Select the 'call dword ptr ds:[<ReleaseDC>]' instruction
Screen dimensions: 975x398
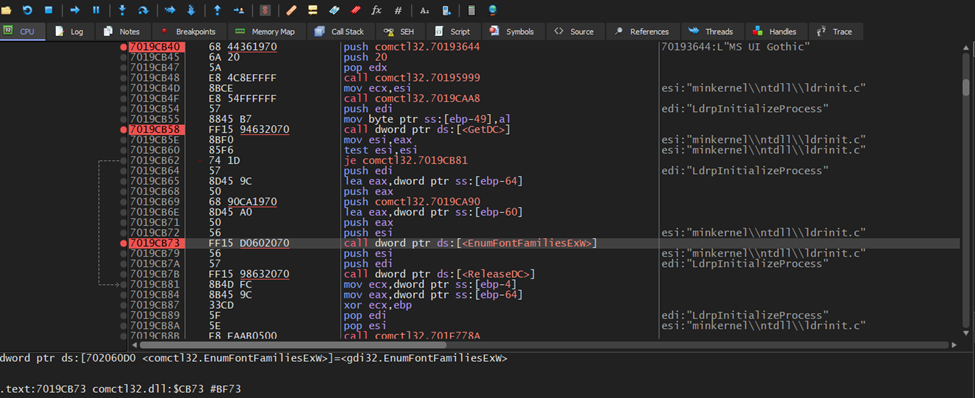click(440, 274)
